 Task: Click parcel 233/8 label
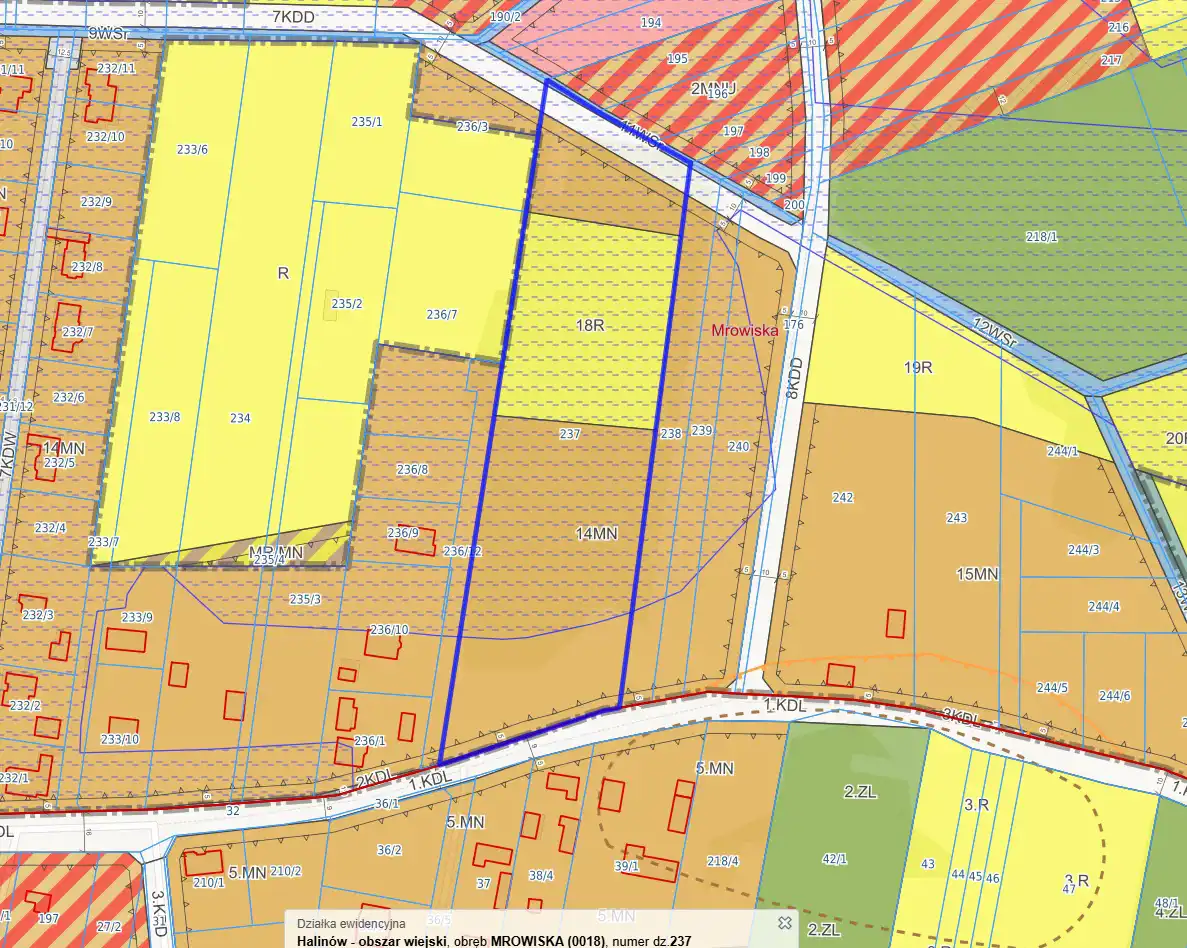165,416
